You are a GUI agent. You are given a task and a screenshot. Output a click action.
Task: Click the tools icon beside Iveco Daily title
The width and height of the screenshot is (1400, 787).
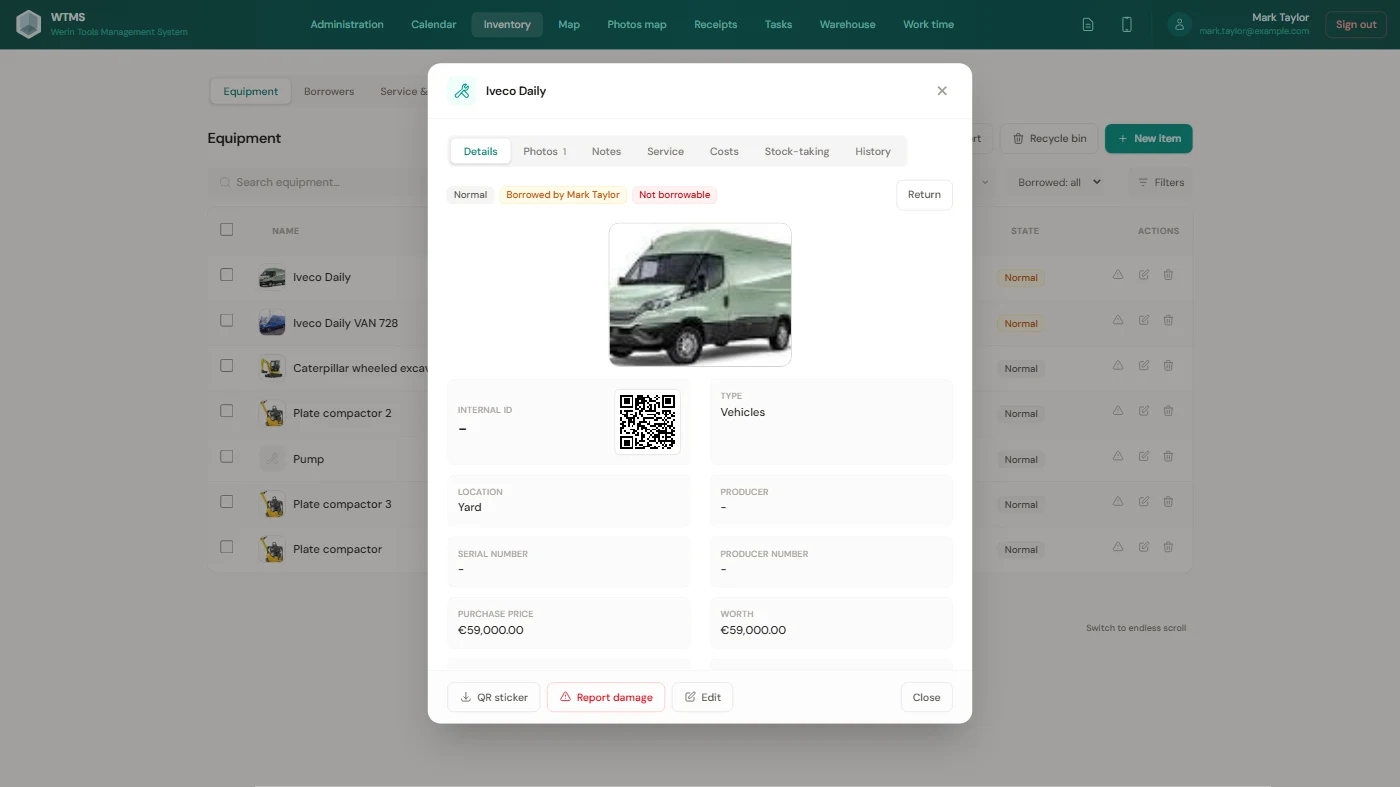[x=462, y=91]
